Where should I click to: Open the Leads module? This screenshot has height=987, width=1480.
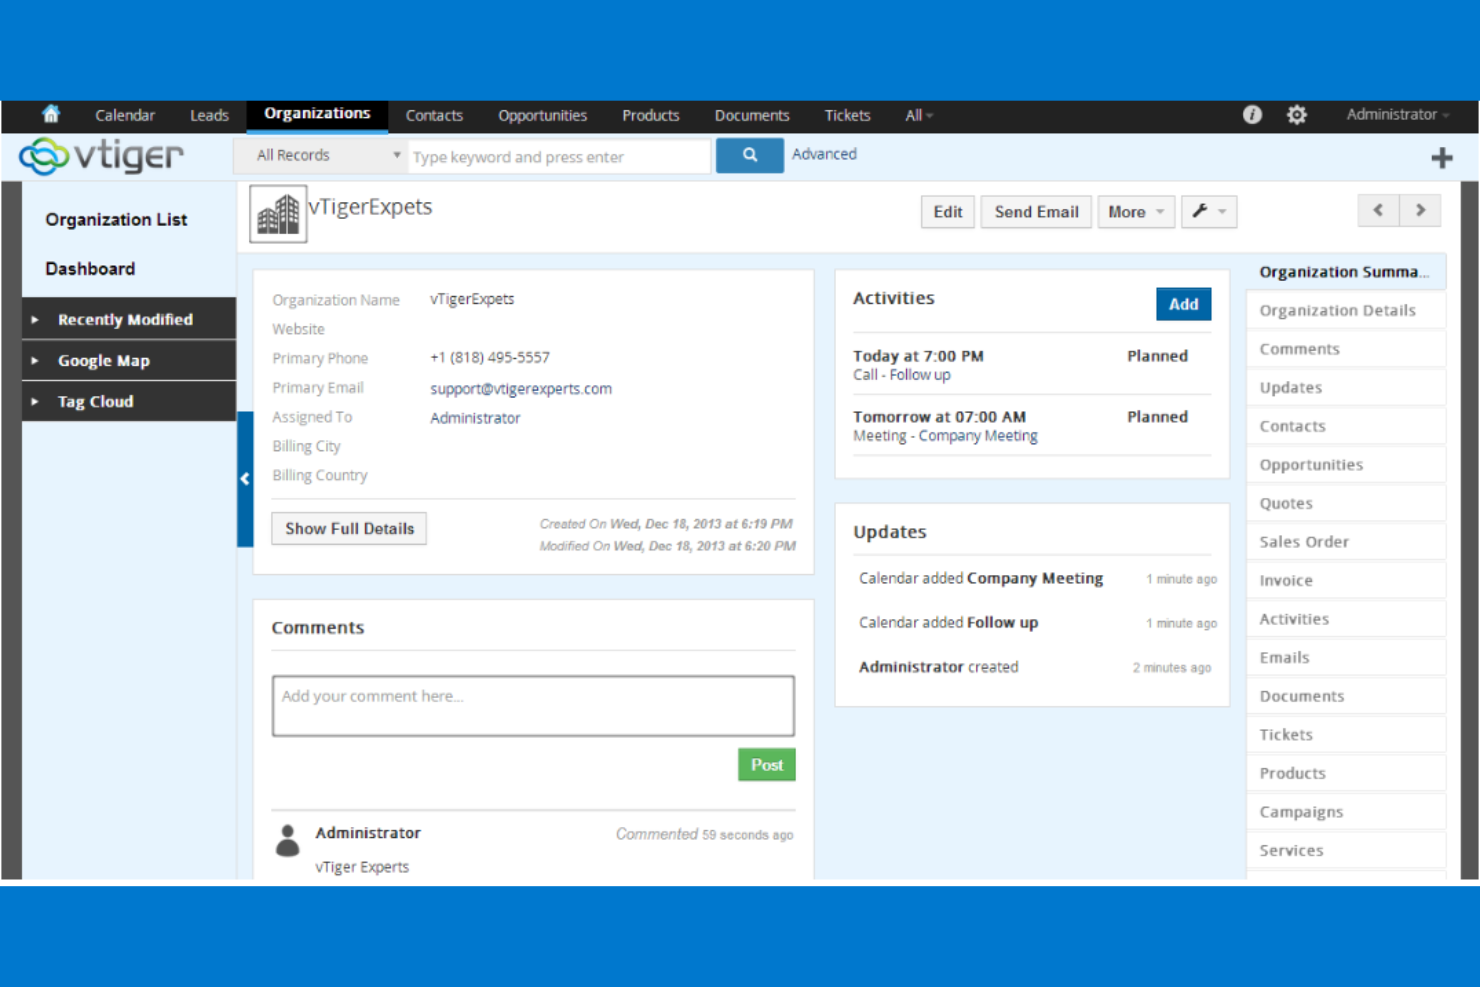point(209,115)
